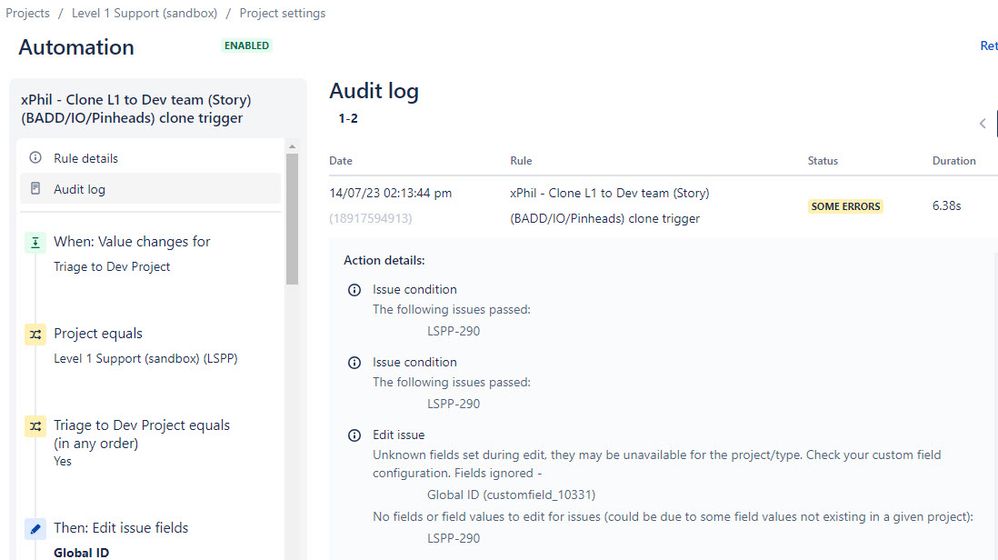Click the second Issue condition info icon
The height and width of the screenshot is (560, 998).
coord(355,363)
